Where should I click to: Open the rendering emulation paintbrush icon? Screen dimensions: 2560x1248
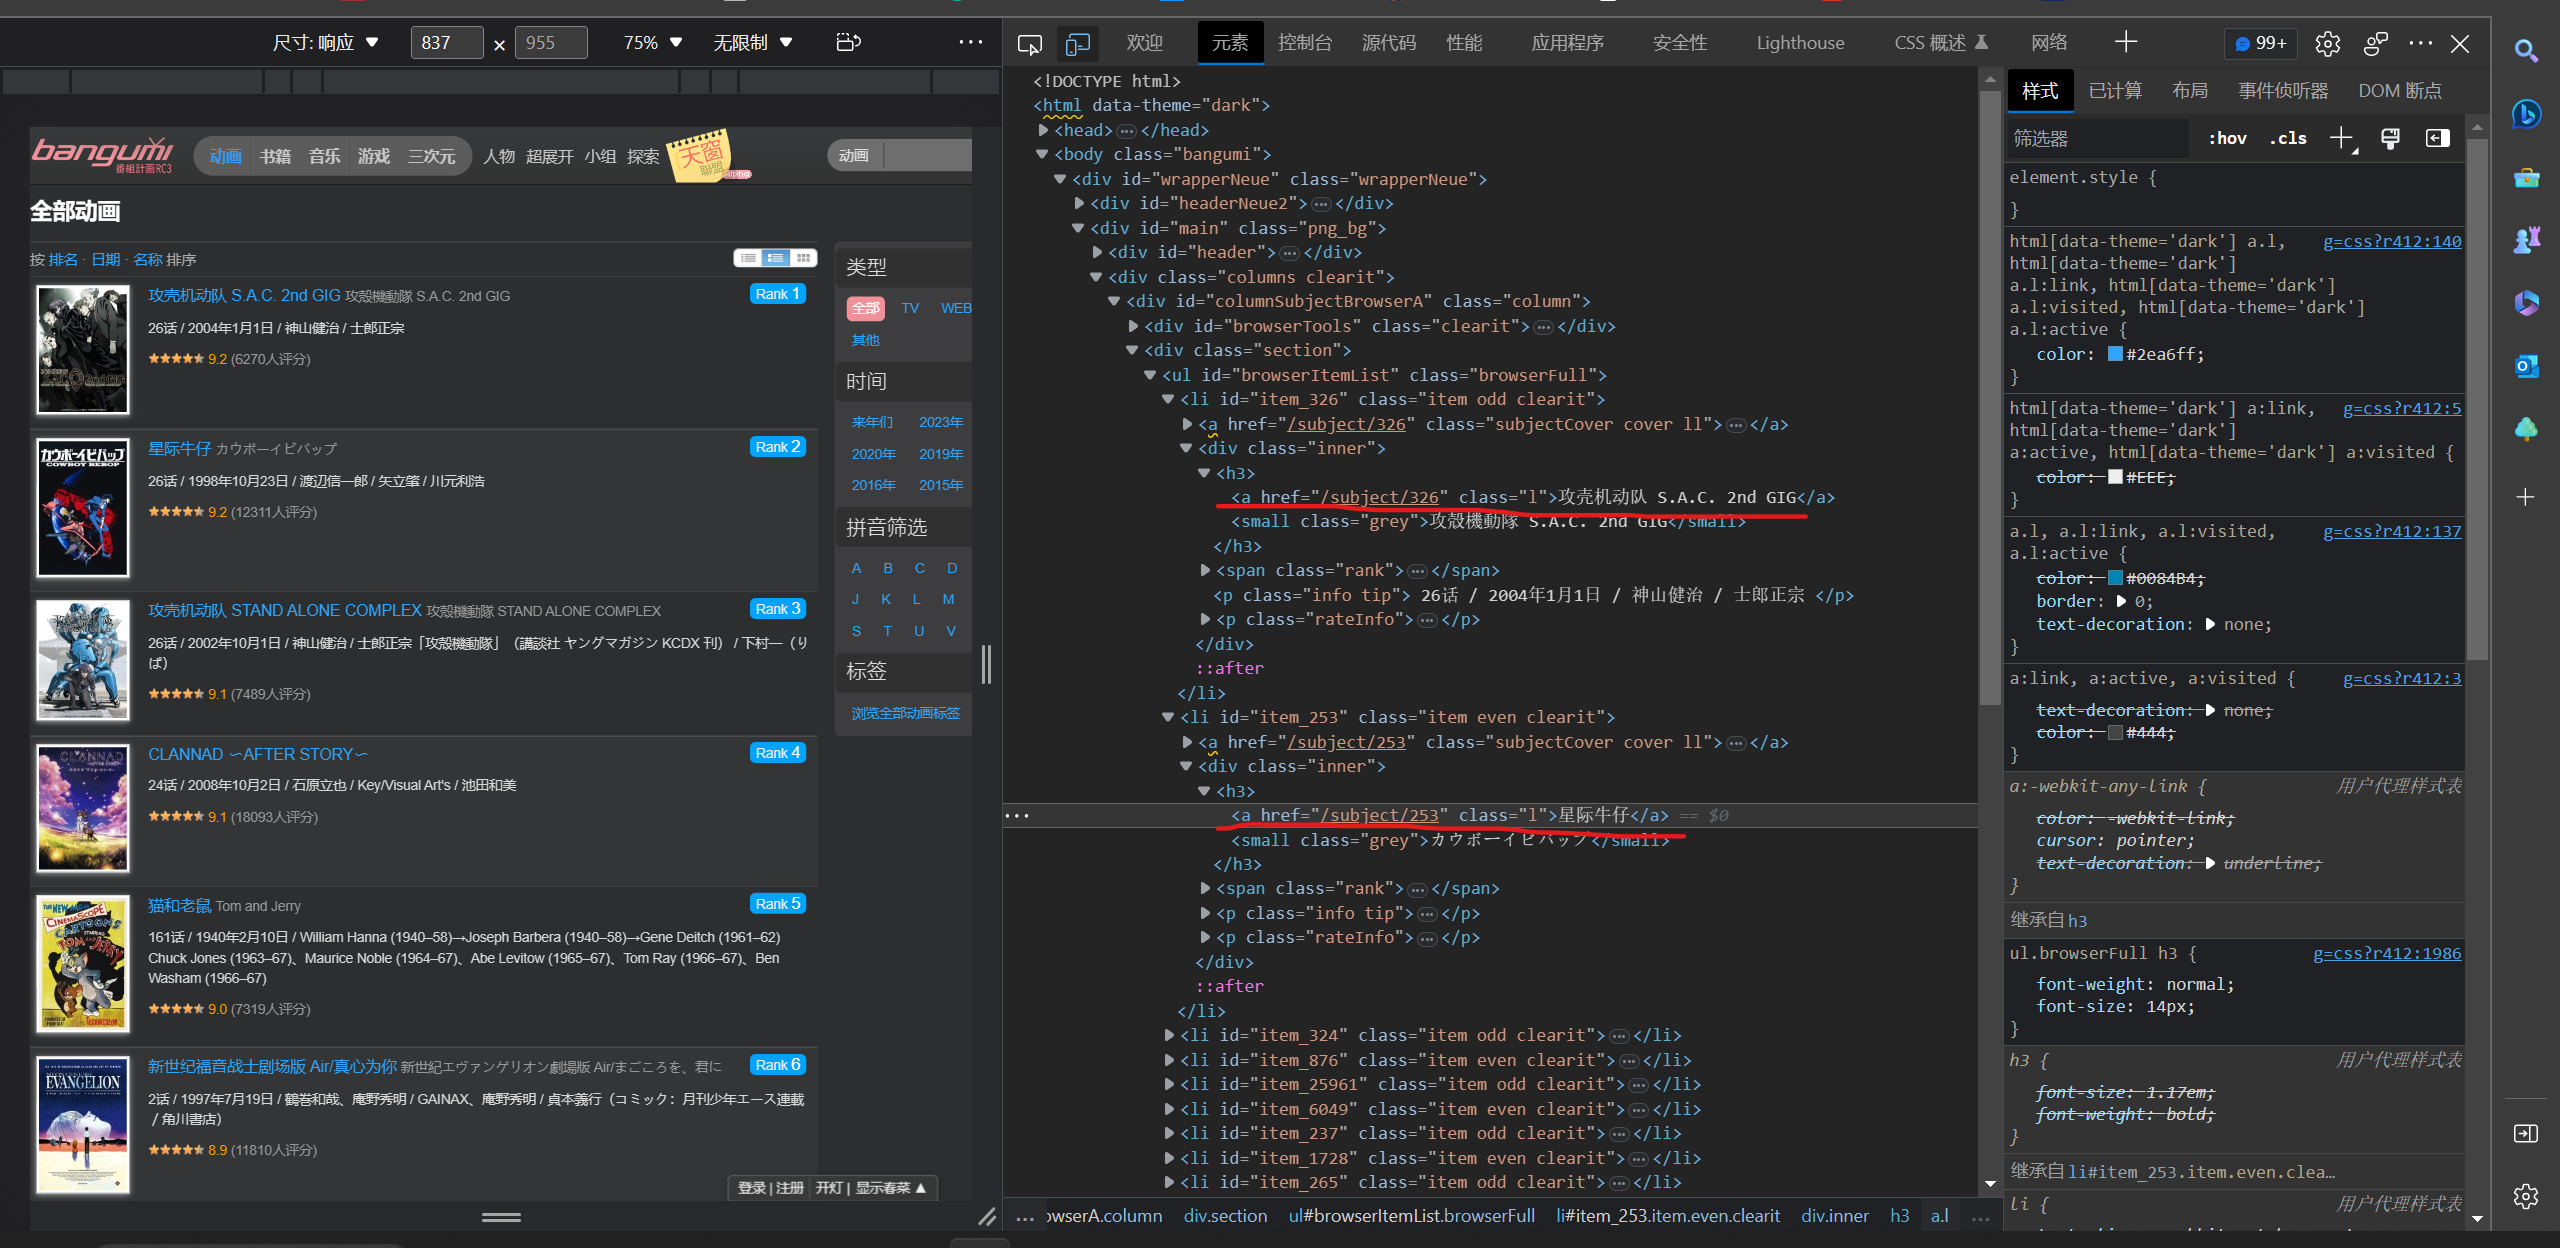pos(2390,139)
